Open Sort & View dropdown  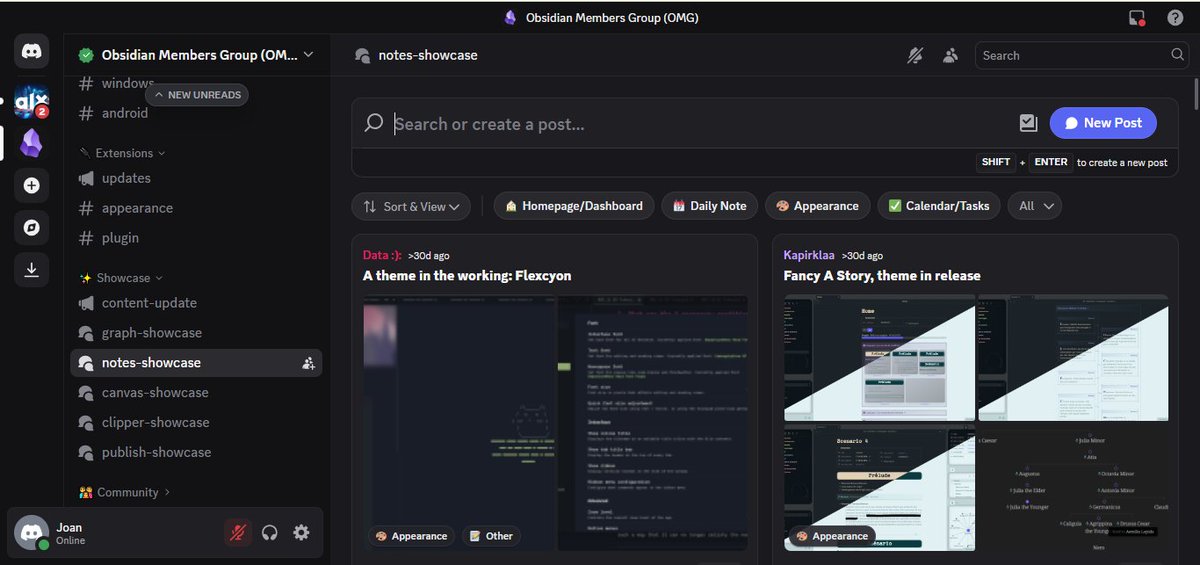pos(411,206)
